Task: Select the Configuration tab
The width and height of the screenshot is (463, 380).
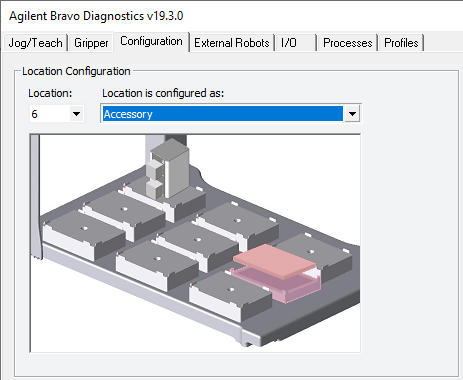Action: [x=151, y=41]
